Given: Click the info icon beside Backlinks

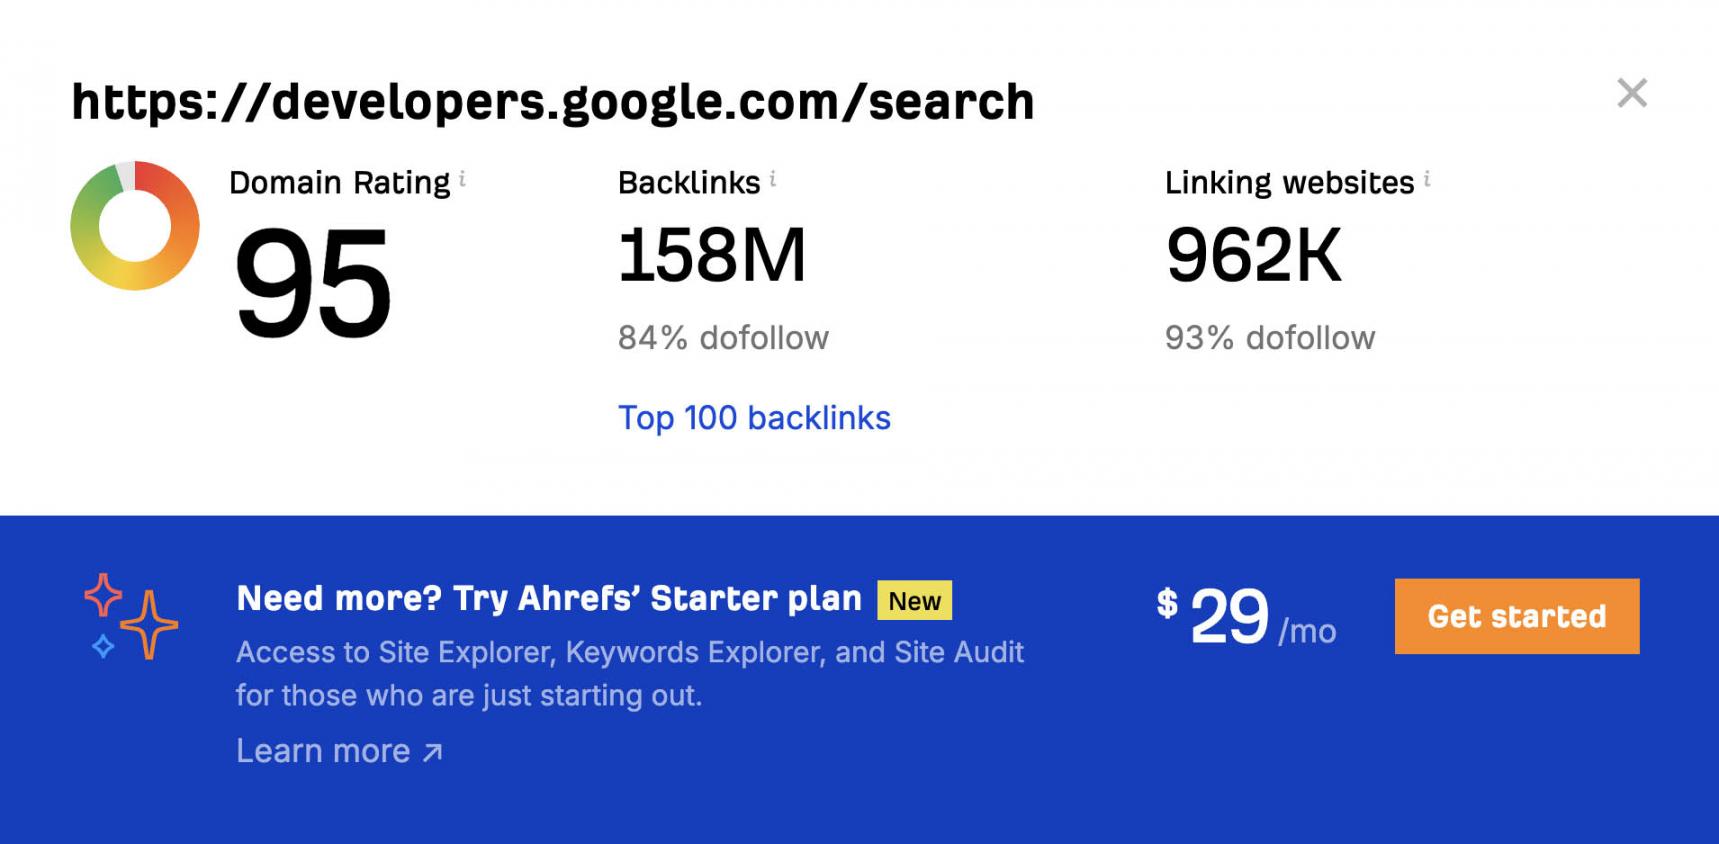Looking at the screenshot, I should (x=773, y=180).
